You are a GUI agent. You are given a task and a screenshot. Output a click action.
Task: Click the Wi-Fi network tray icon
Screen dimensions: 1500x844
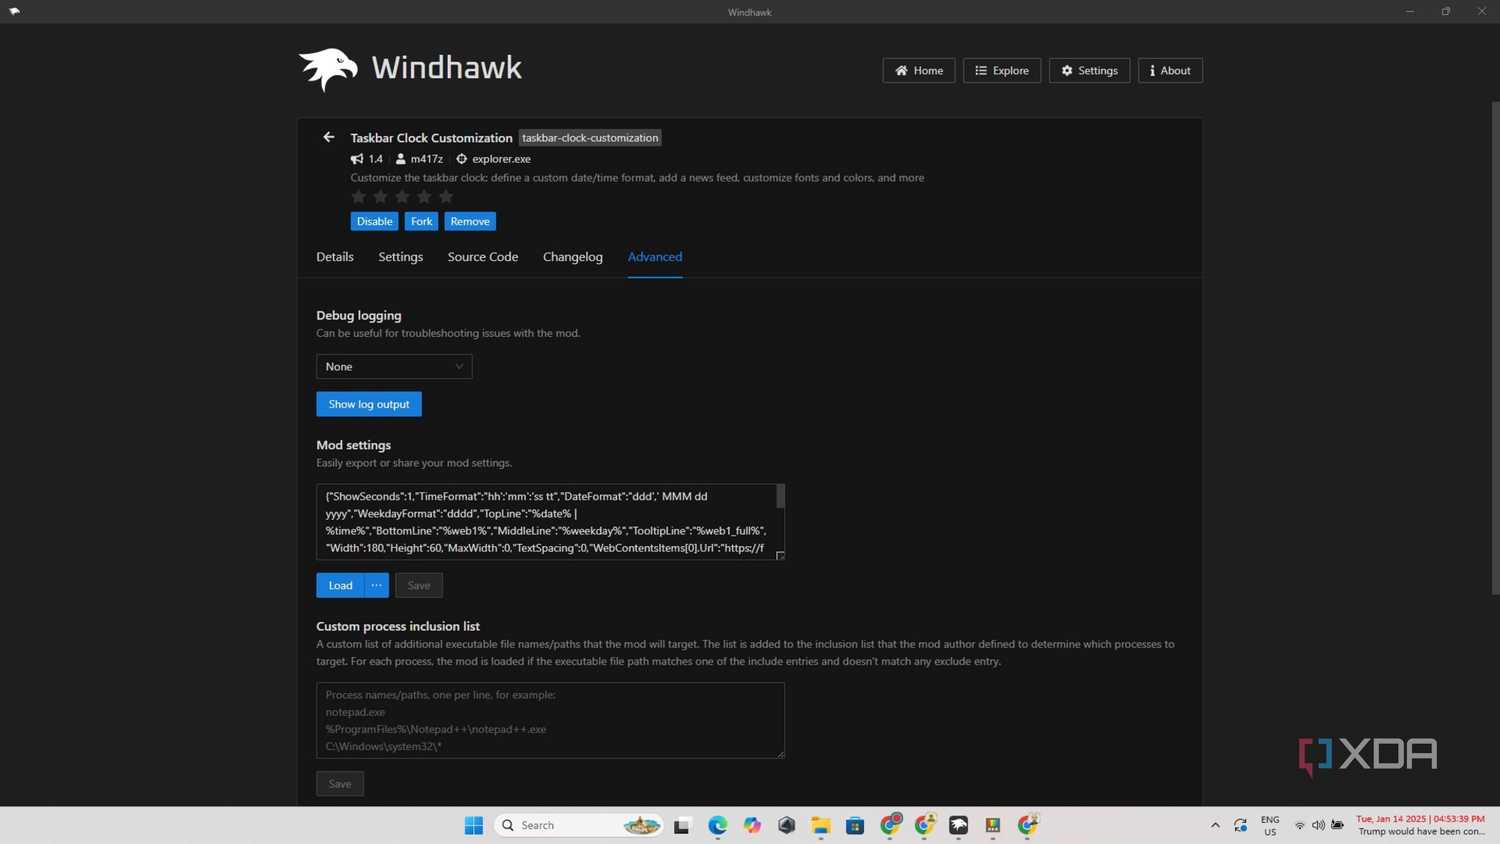tap(1300, 825)
